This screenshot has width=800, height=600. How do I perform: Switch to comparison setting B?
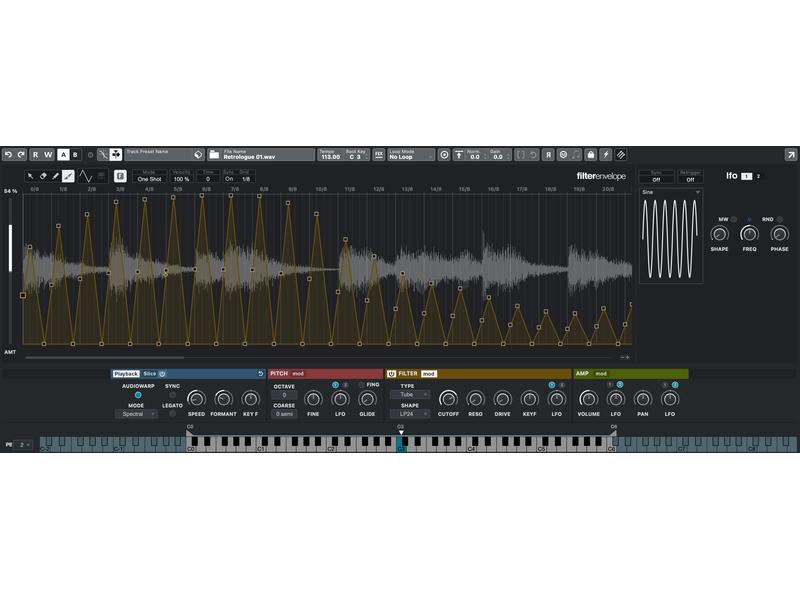tap(75, 155)
